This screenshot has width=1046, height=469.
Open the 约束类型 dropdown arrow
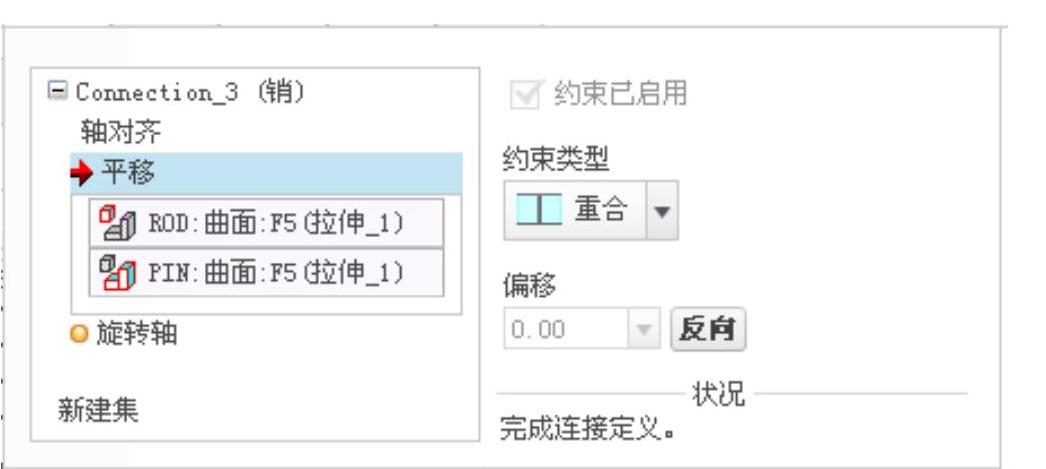(662, 211)
